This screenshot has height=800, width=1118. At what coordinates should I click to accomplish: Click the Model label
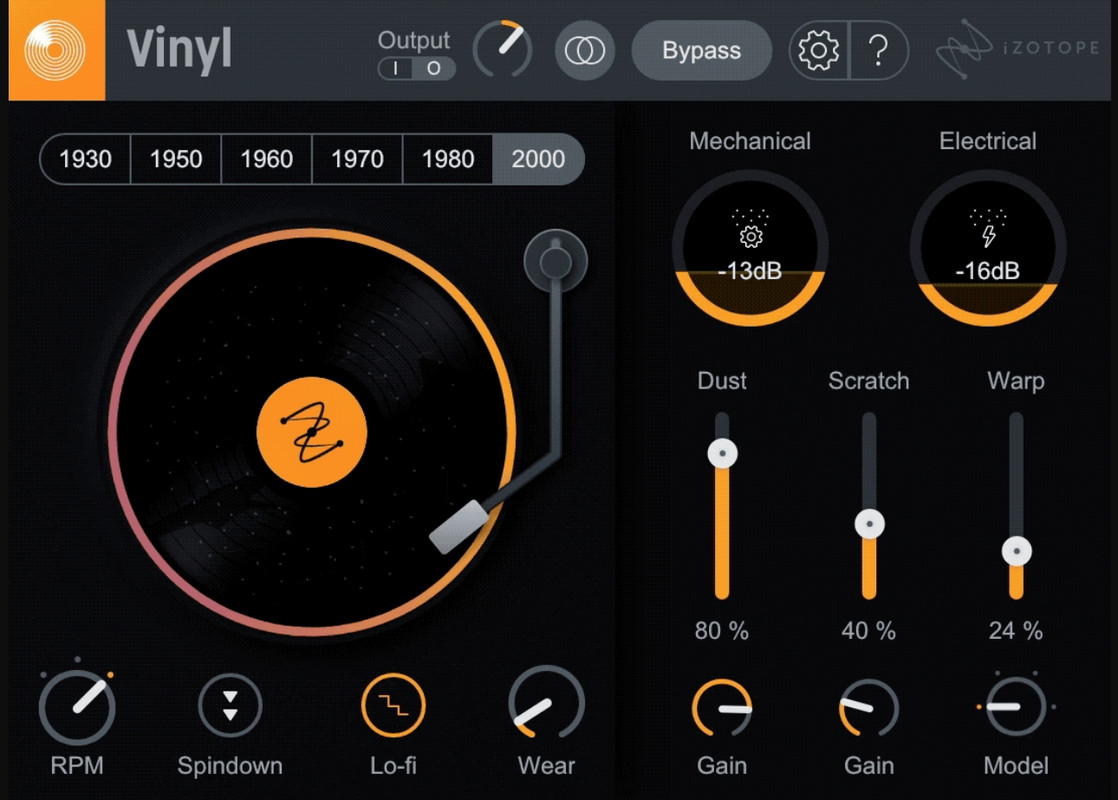pyautogui.click(x=1016, y=766)
